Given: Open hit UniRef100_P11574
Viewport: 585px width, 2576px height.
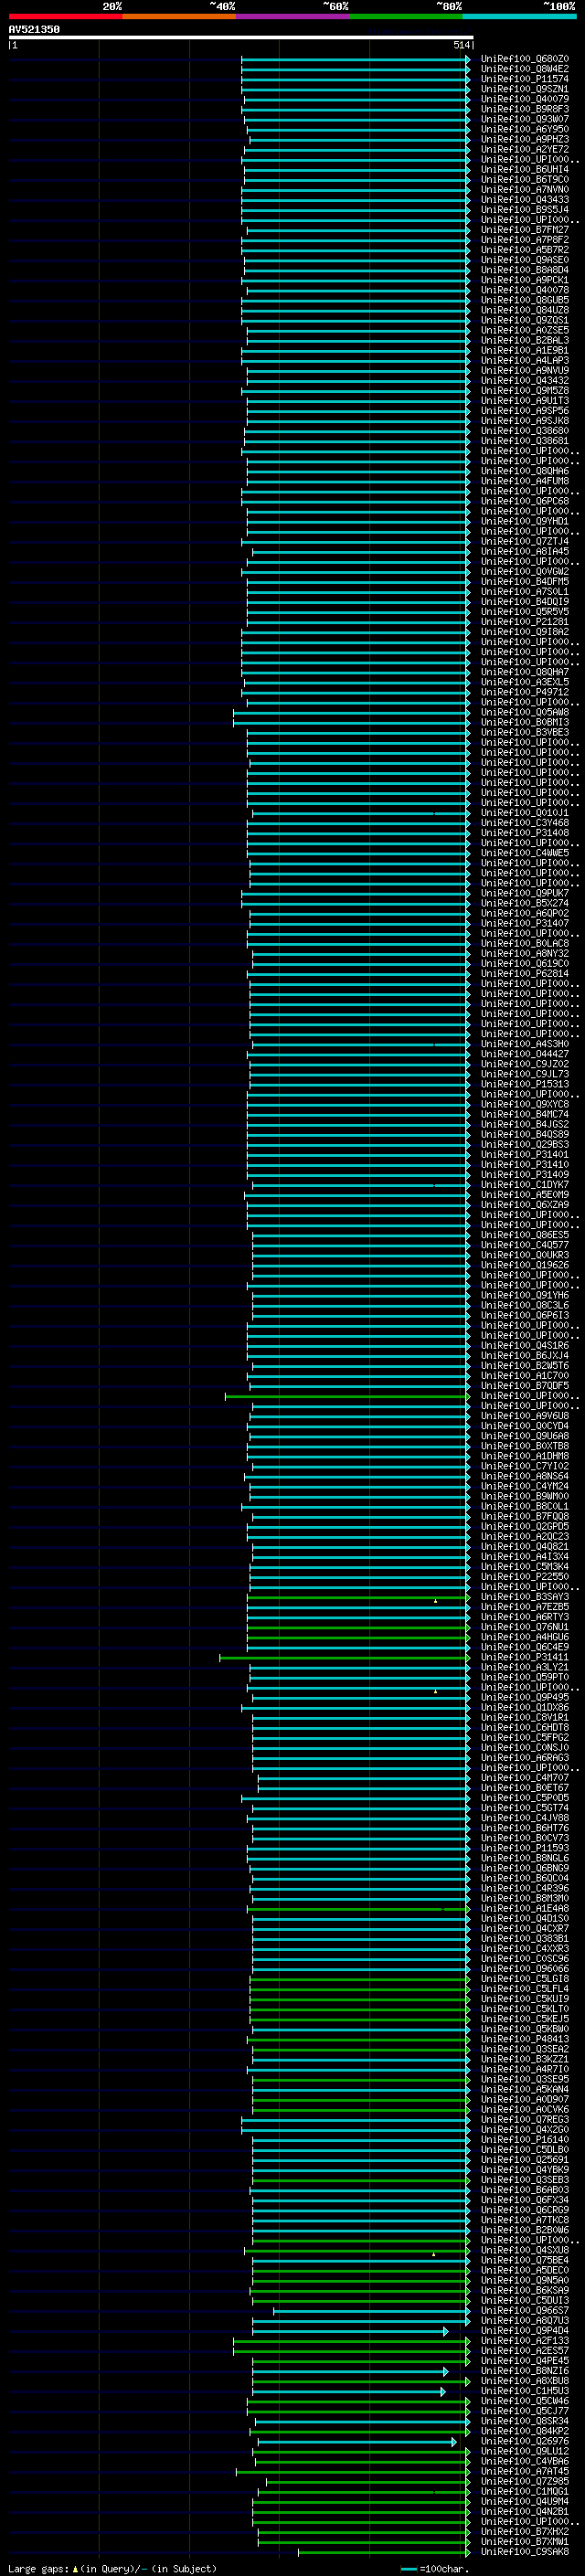Looking at the screenshot, I should point(525,79).
